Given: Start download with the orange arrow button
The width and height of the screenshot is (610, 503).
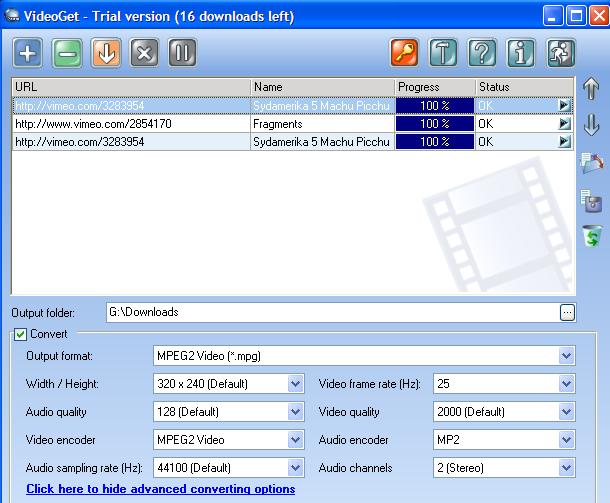Looking at the screenshot, I should (106, 53).
